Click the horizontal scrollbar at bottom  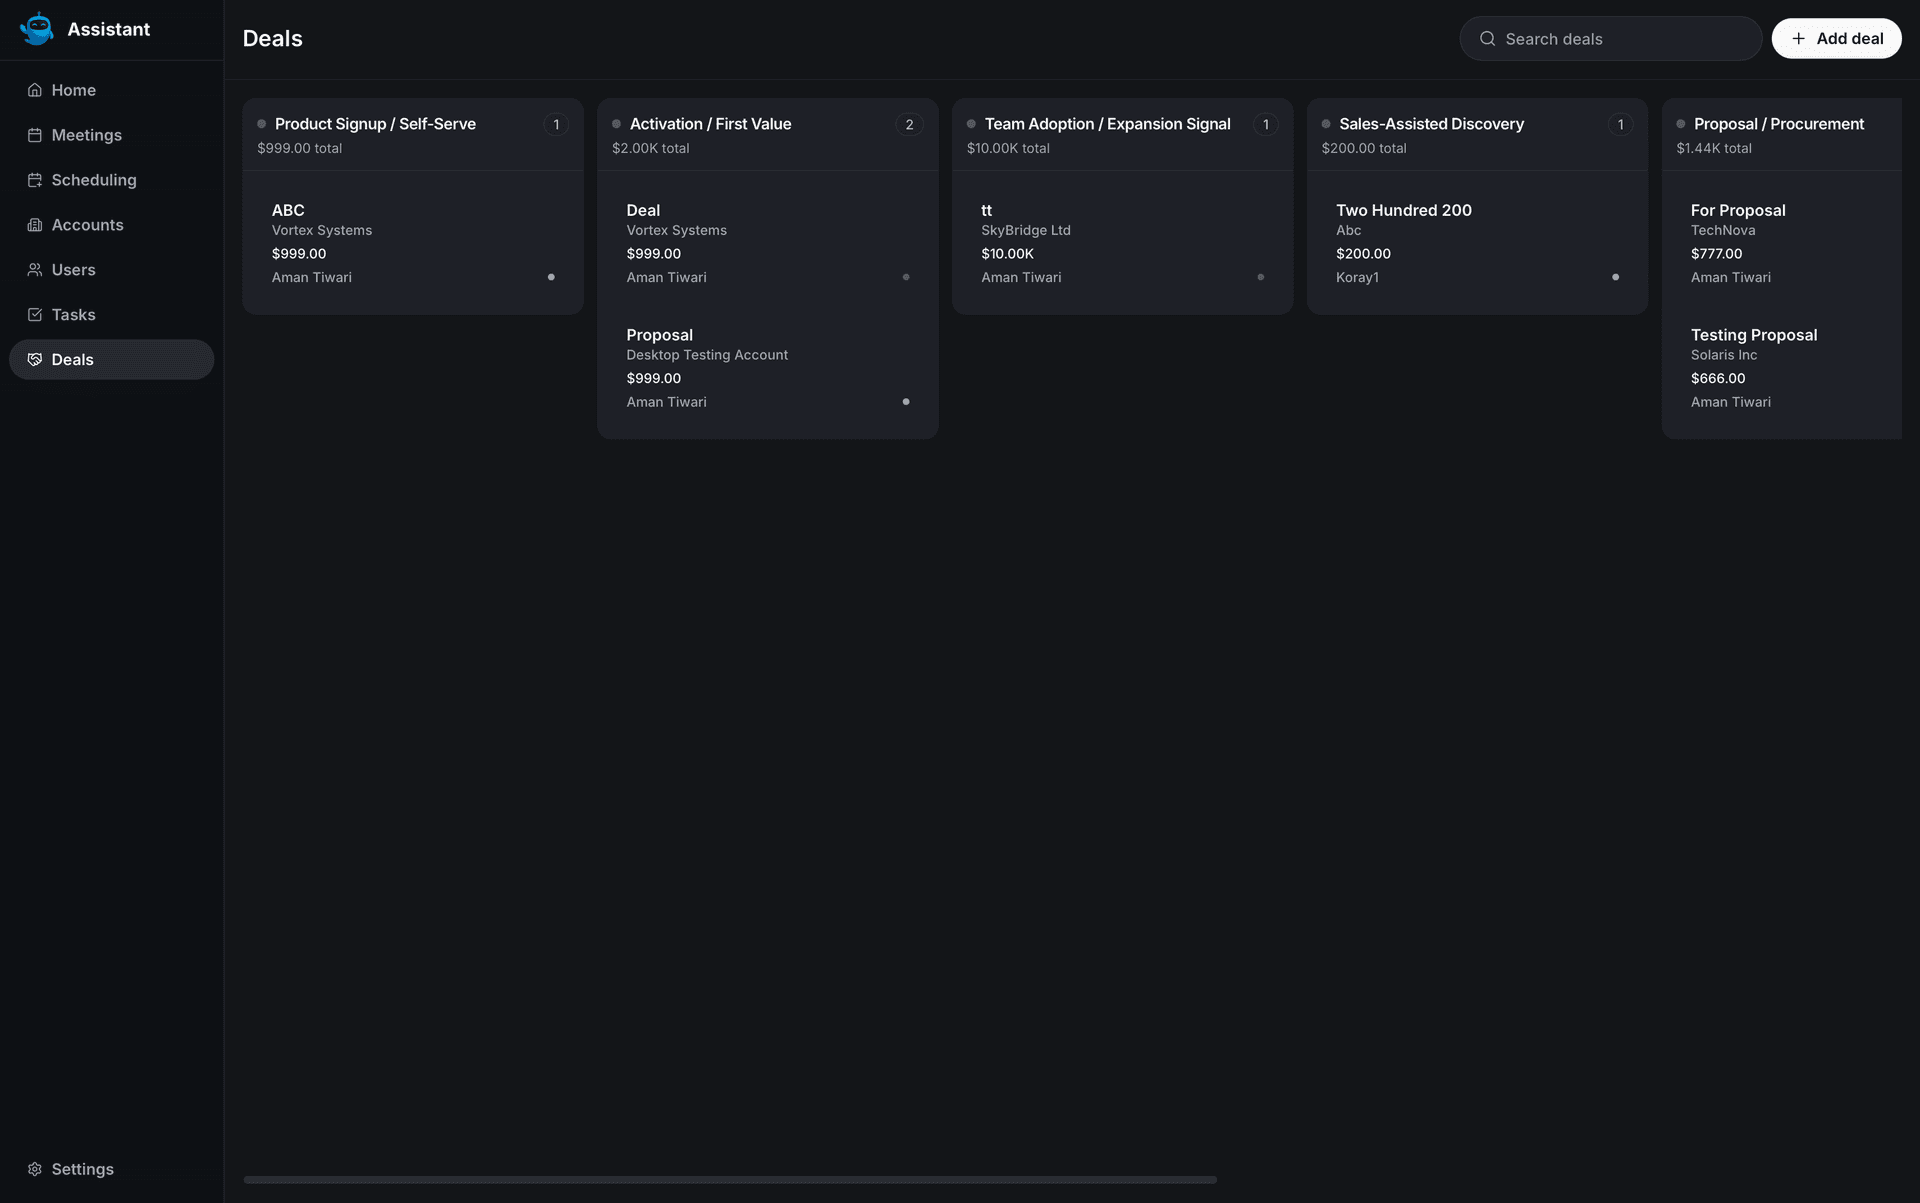pyautogui.click(x=730, y=1180)
